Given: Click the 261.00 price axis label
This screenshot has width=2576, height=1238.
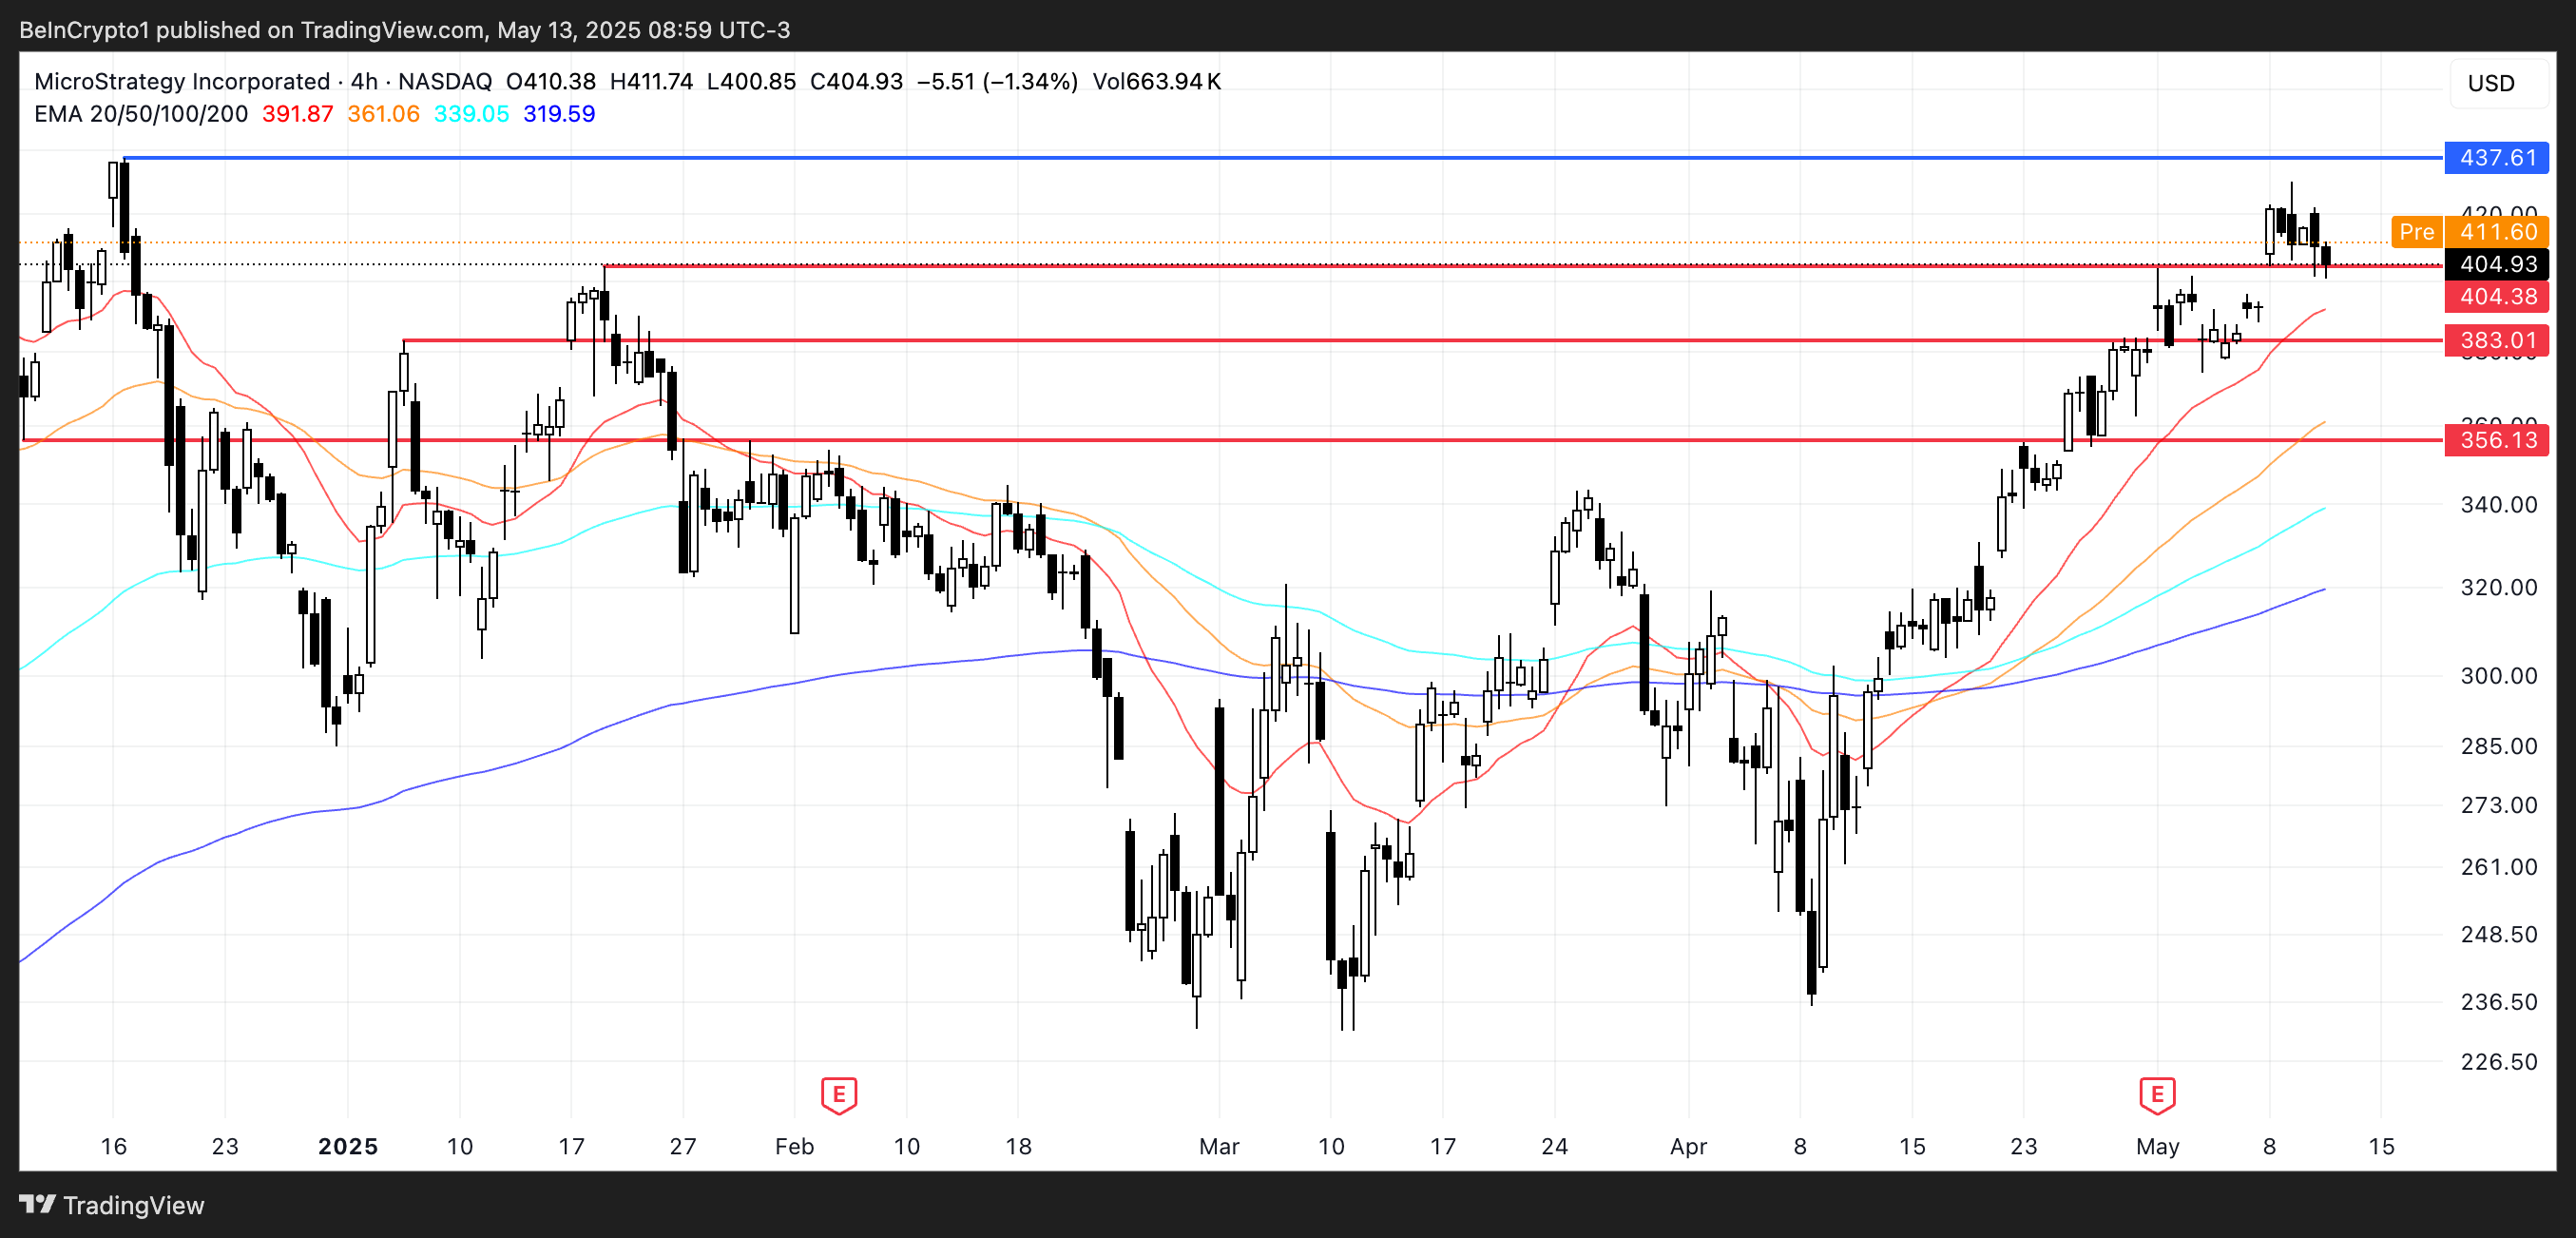Looking at the screenshot, I should [2498, 867].
